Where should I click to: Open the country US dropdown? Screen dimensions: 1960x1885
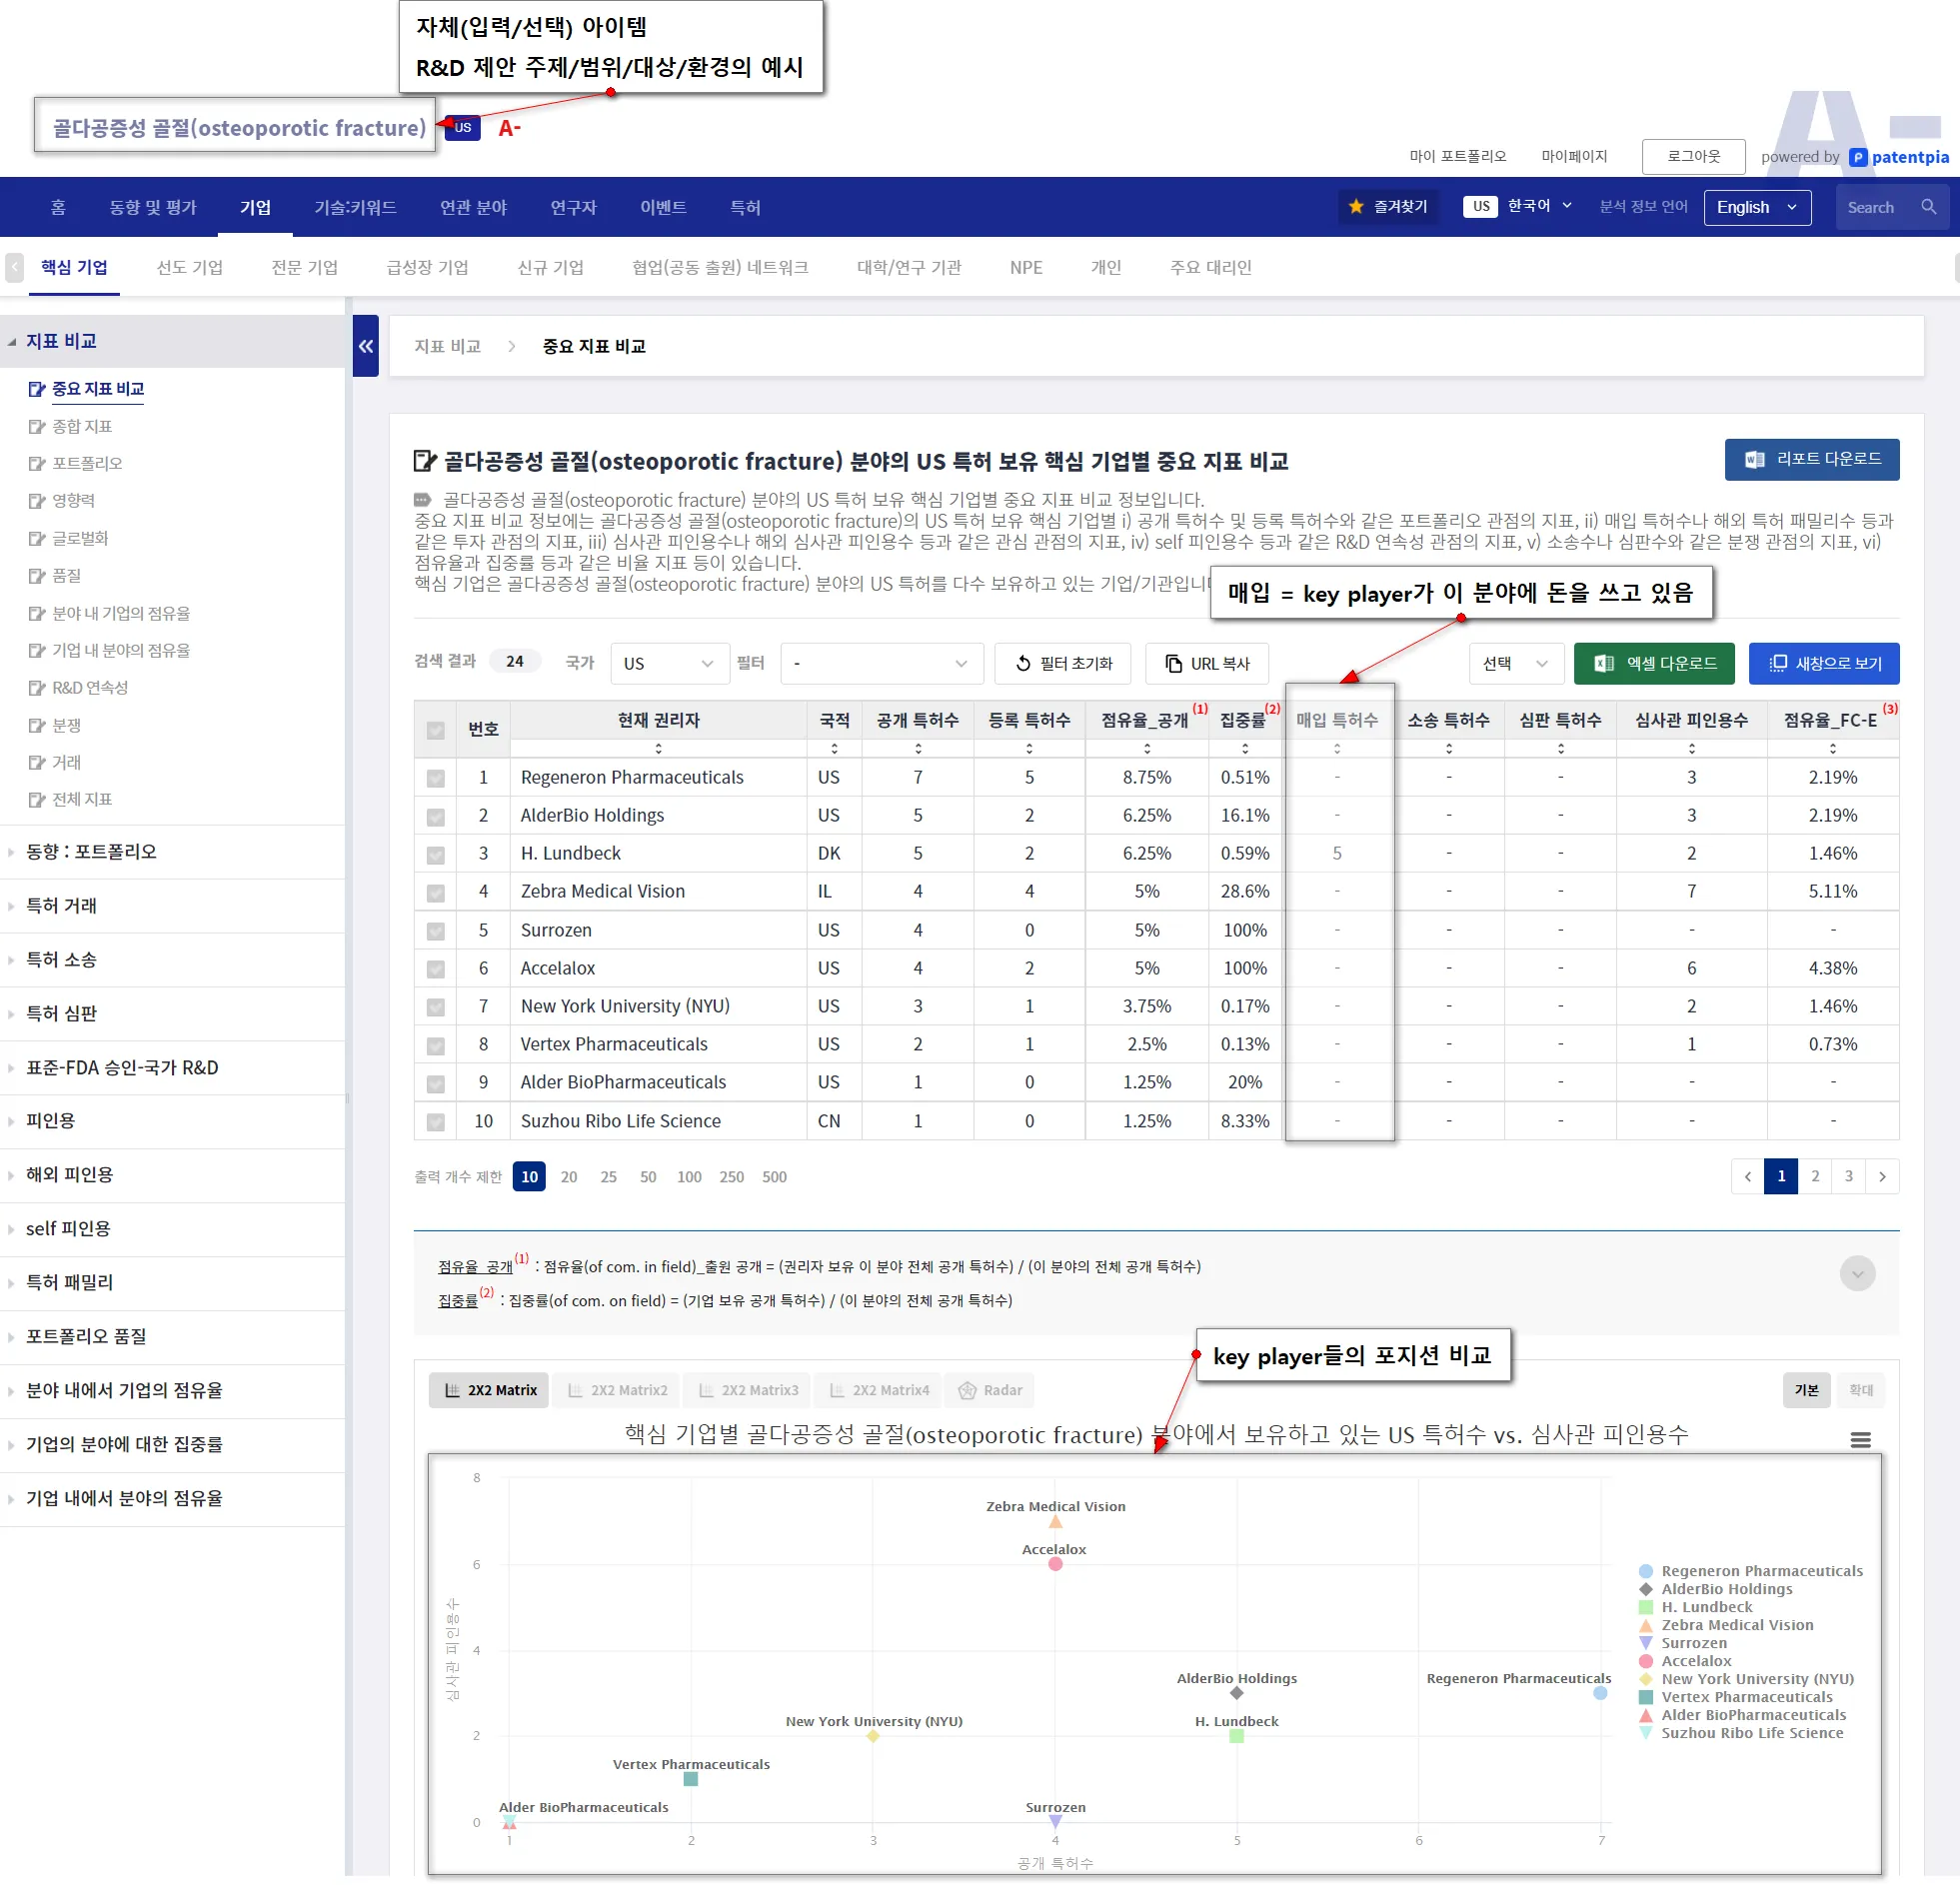pos(668,663)
